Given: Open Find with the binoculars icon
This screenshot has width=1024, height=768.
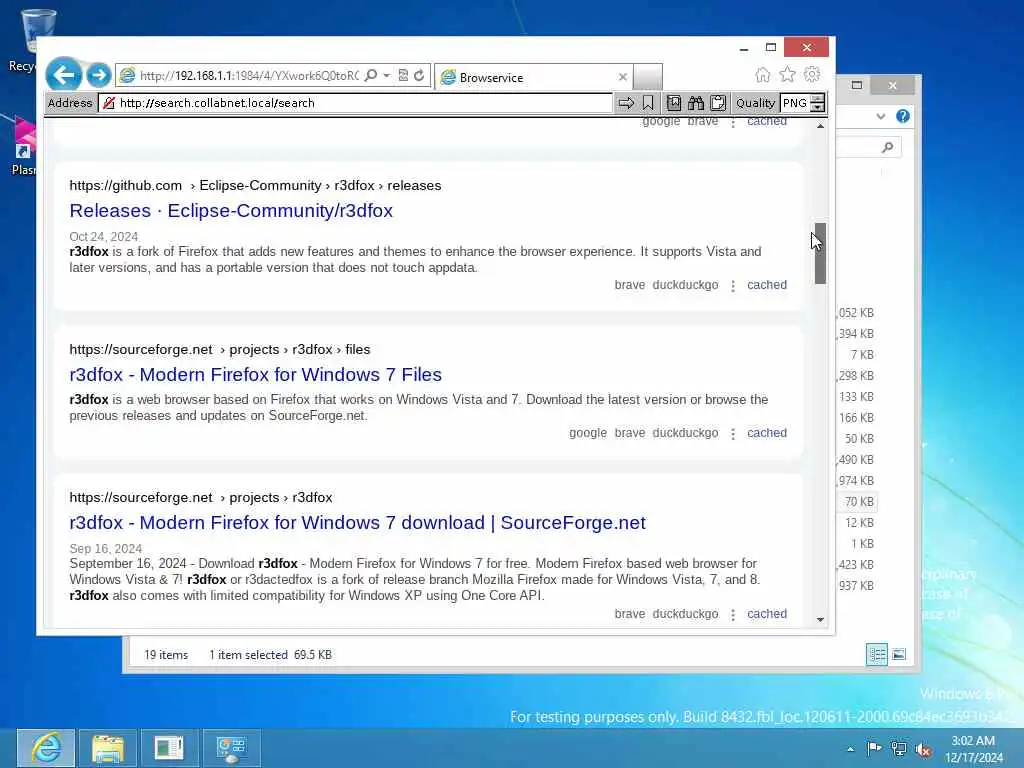Looking at the screenshot, I should (696, 103).
